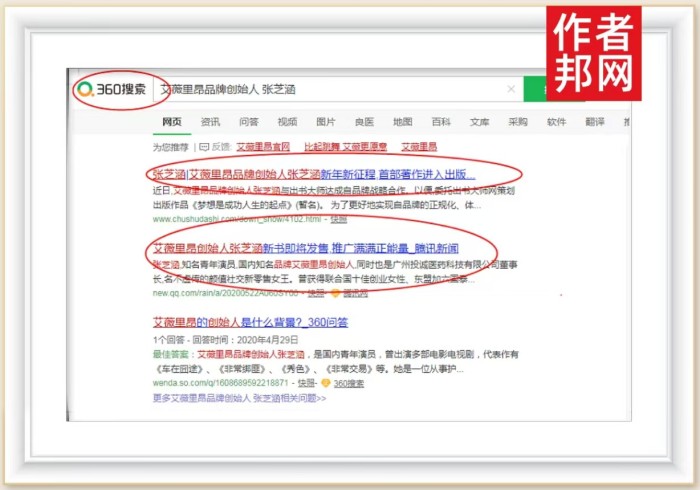
Task: Open the 腾讯新闻 新书即将发售 result
Action: click(305, 248)
